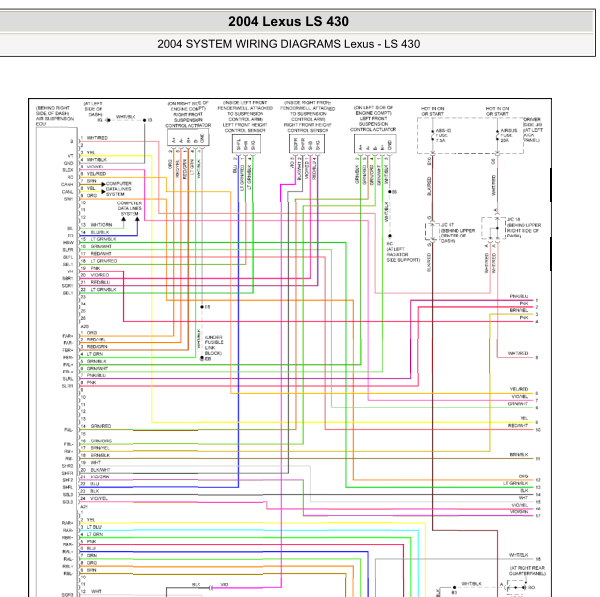The width and height of the screenshot is (600, 597).
Task: Select 'RED/YEL' at connector A20 pin 2
Action: tap(96, 339)
